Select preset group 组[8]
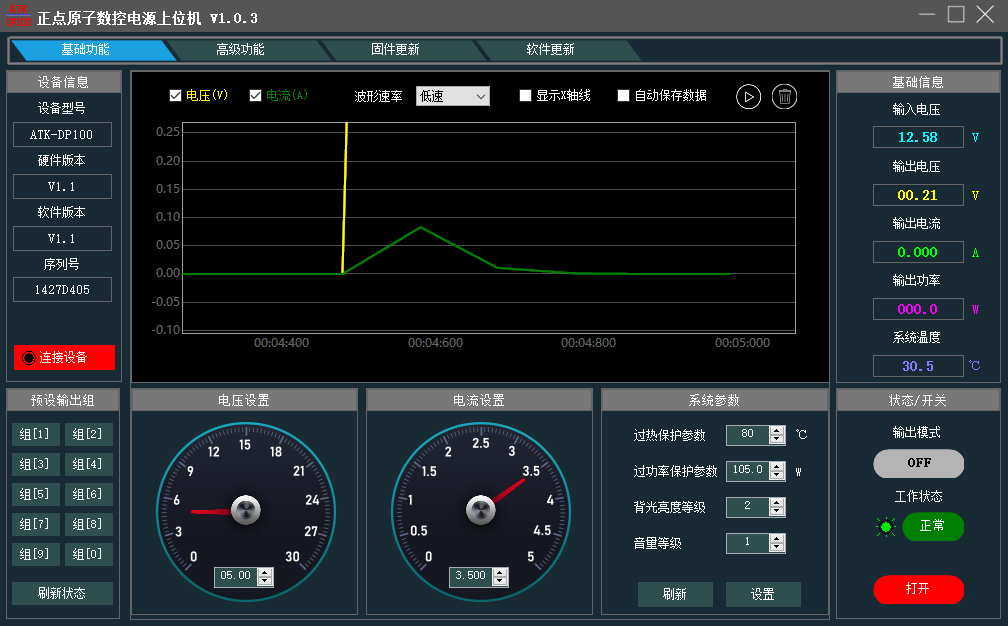The image size is (1008, 626). pyautogui.click(x=89, y=524)
